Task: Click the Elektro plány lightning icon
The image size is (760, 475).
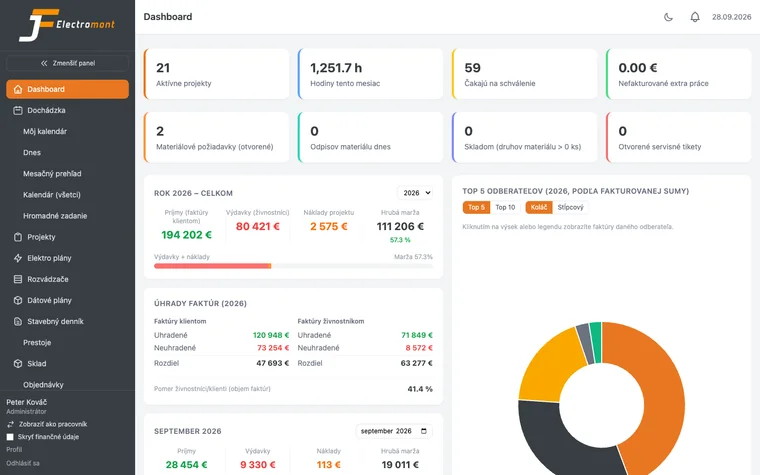Action: [x=18, y=258]
